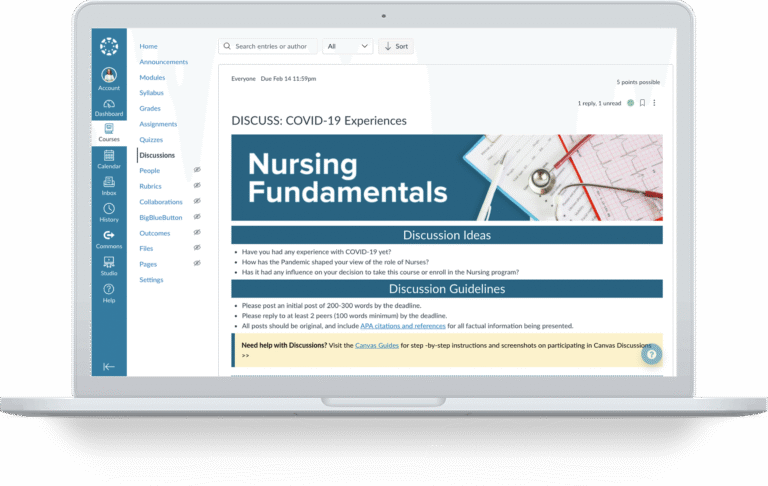Screen dimensions: 768x486
Task: Open Modules in the course menu
Action: coord(152,77)
